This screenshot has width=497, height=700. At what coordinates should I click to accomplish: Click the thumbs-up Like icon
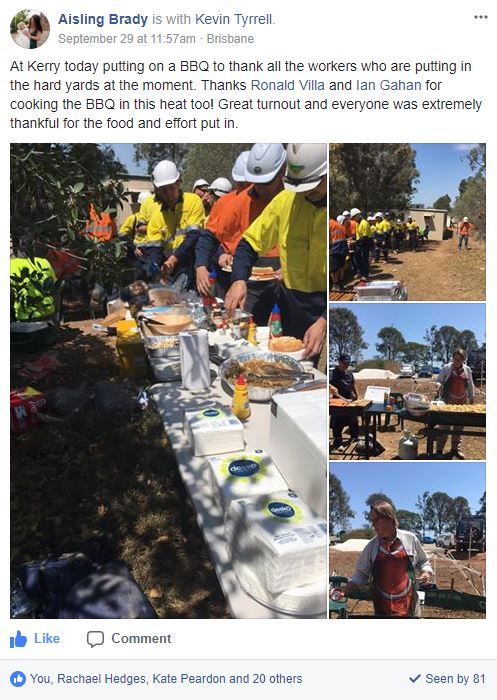pyautogui.click(x=18, y=639)
